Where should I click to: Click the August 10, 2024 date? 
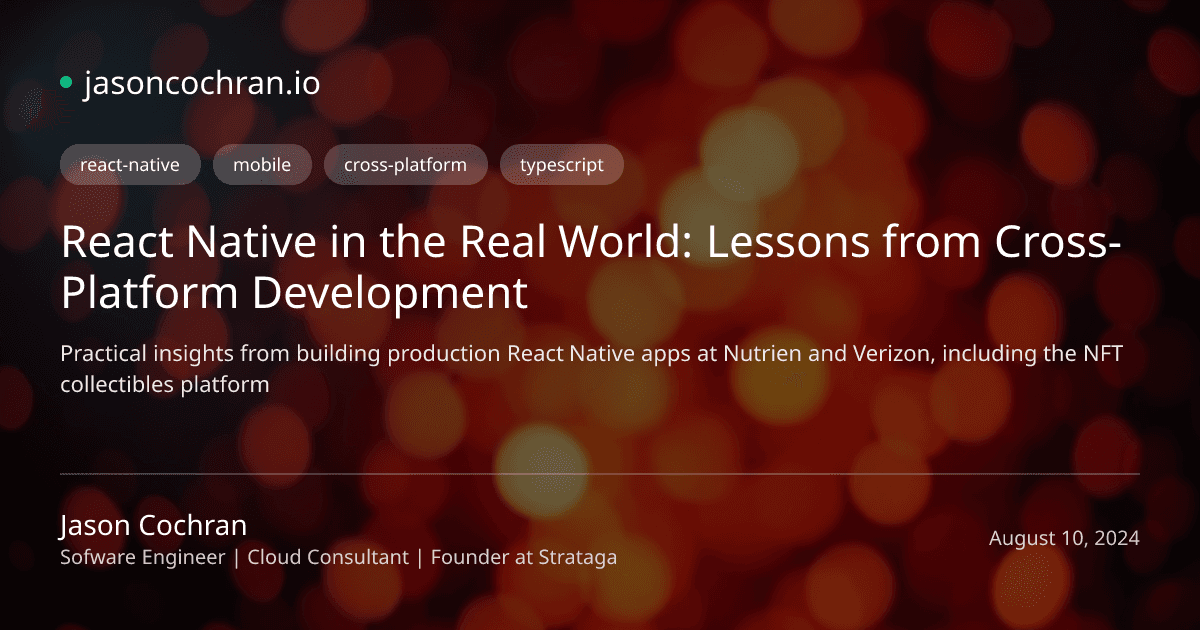pyautogui.click(x=1064, y=537)
